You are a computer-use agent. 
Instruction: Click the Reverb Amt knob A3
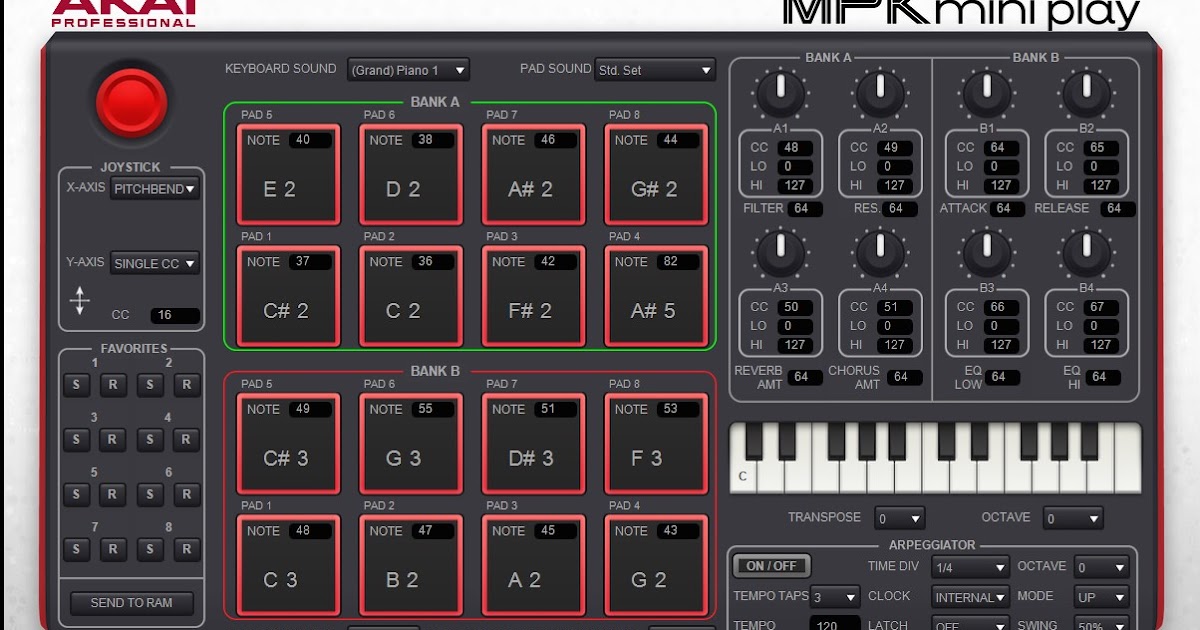[780, 253]
